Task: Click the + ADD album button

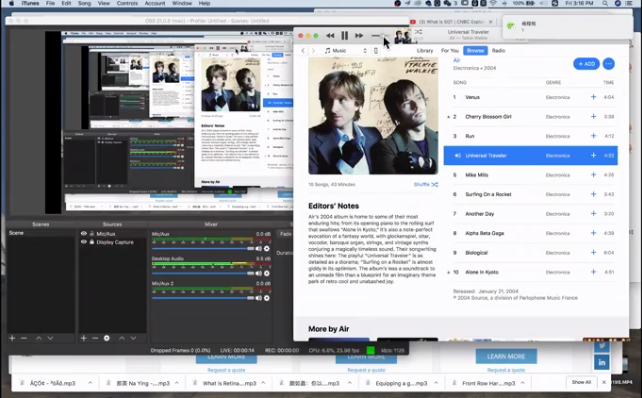Action: point(586,64)
